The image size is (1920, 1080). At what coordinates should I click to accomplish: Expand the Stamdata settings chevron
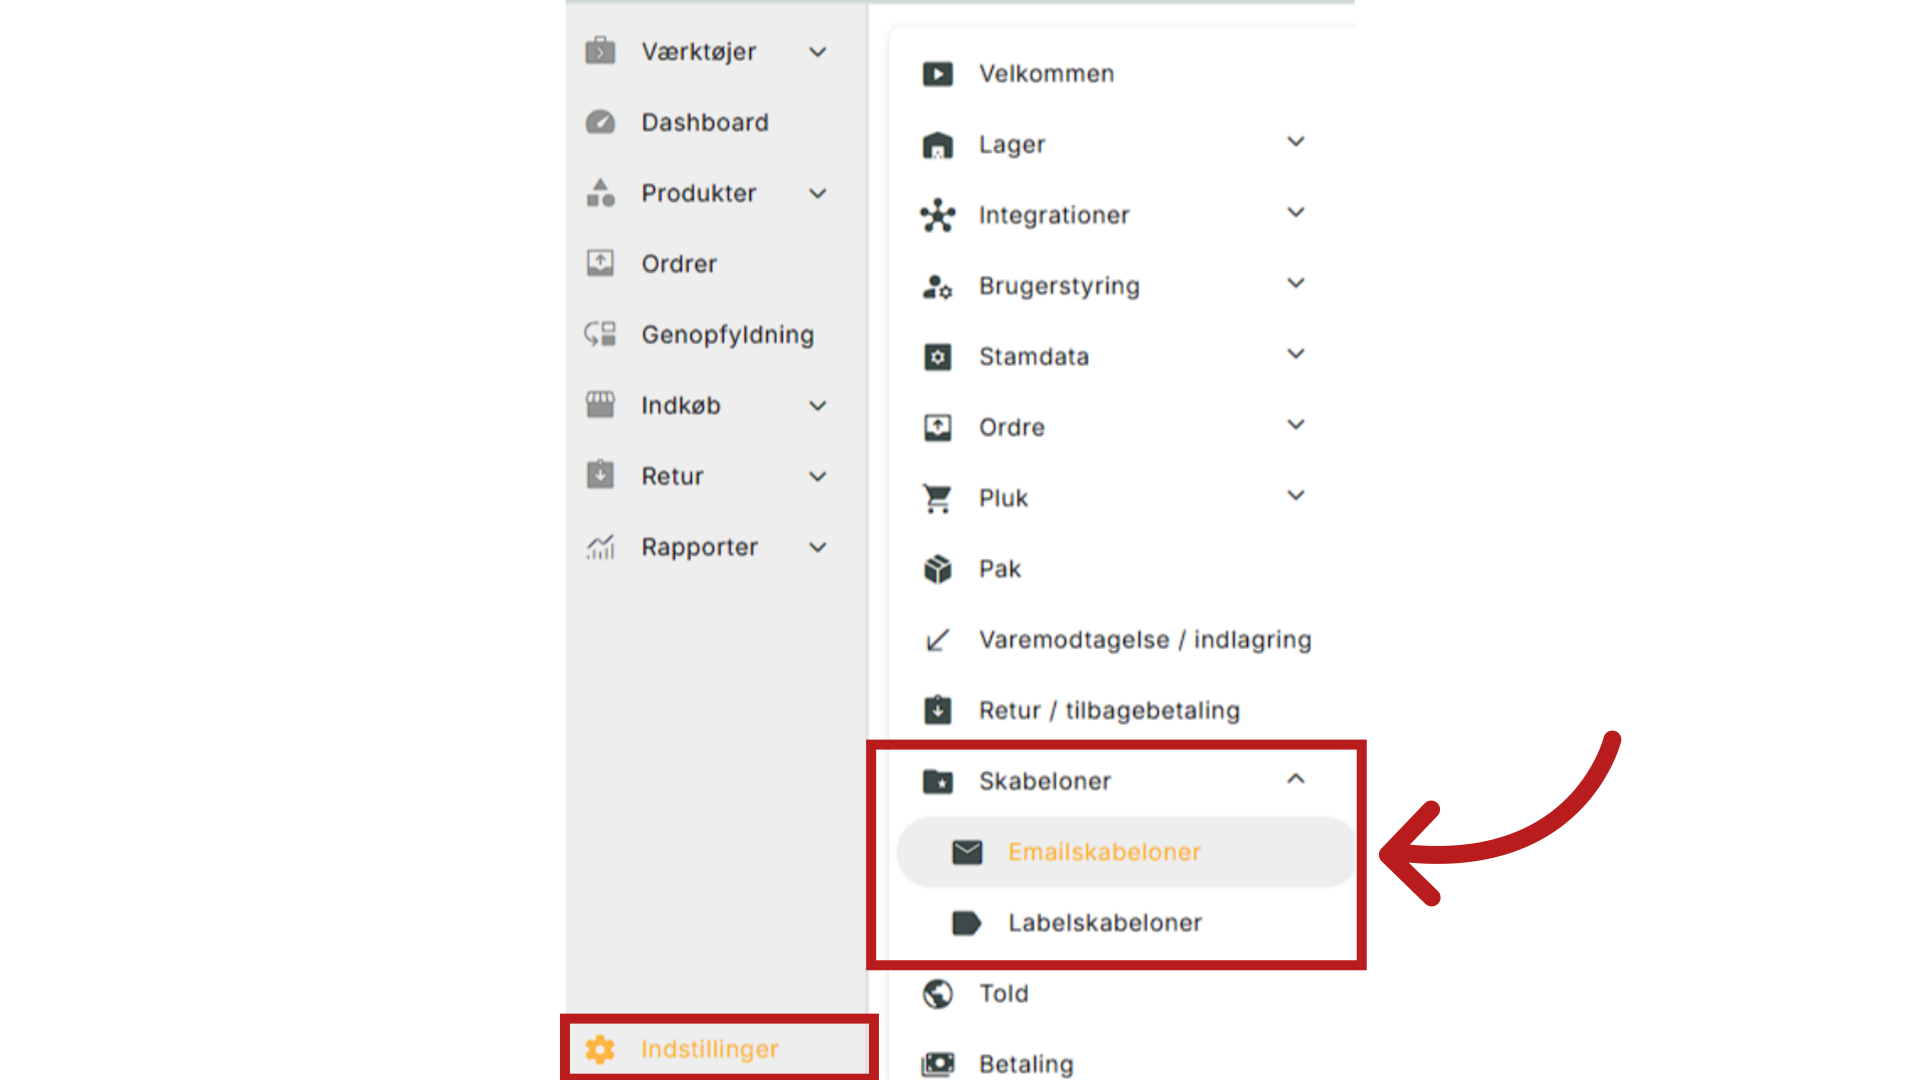coord(1296,354)
